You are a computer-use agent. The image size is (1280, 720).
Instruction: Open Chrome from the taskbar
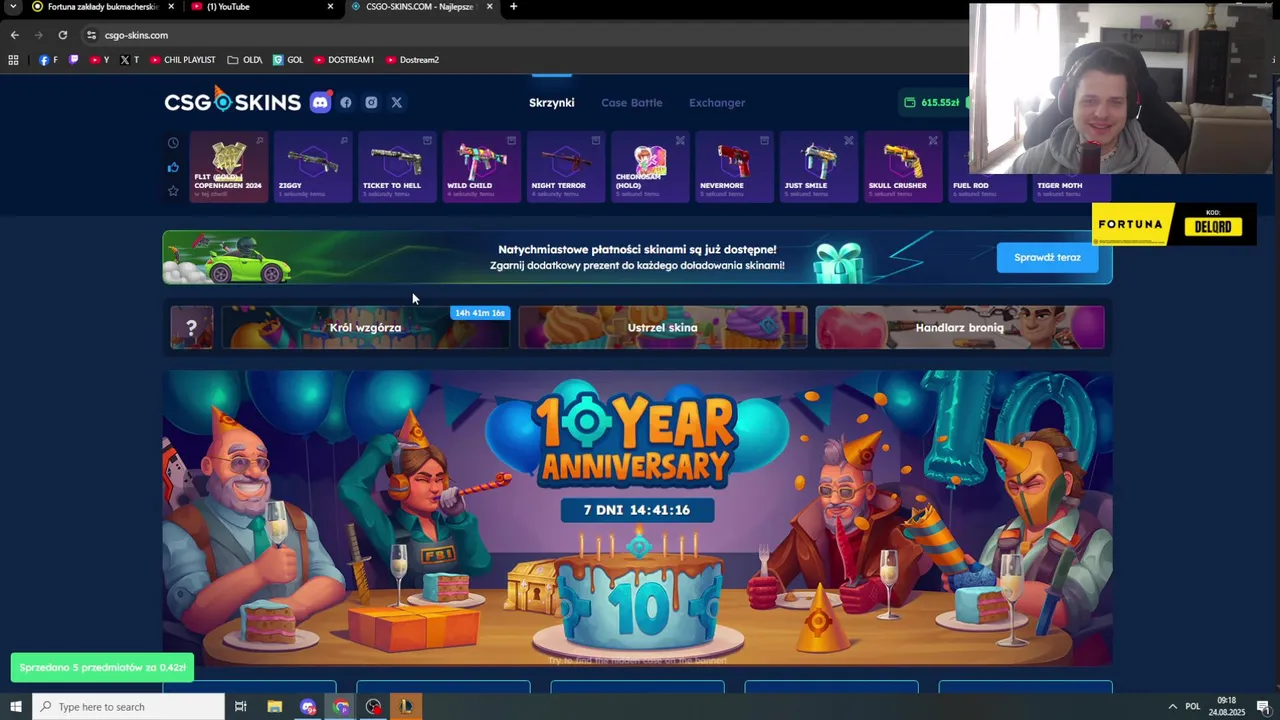341,707
